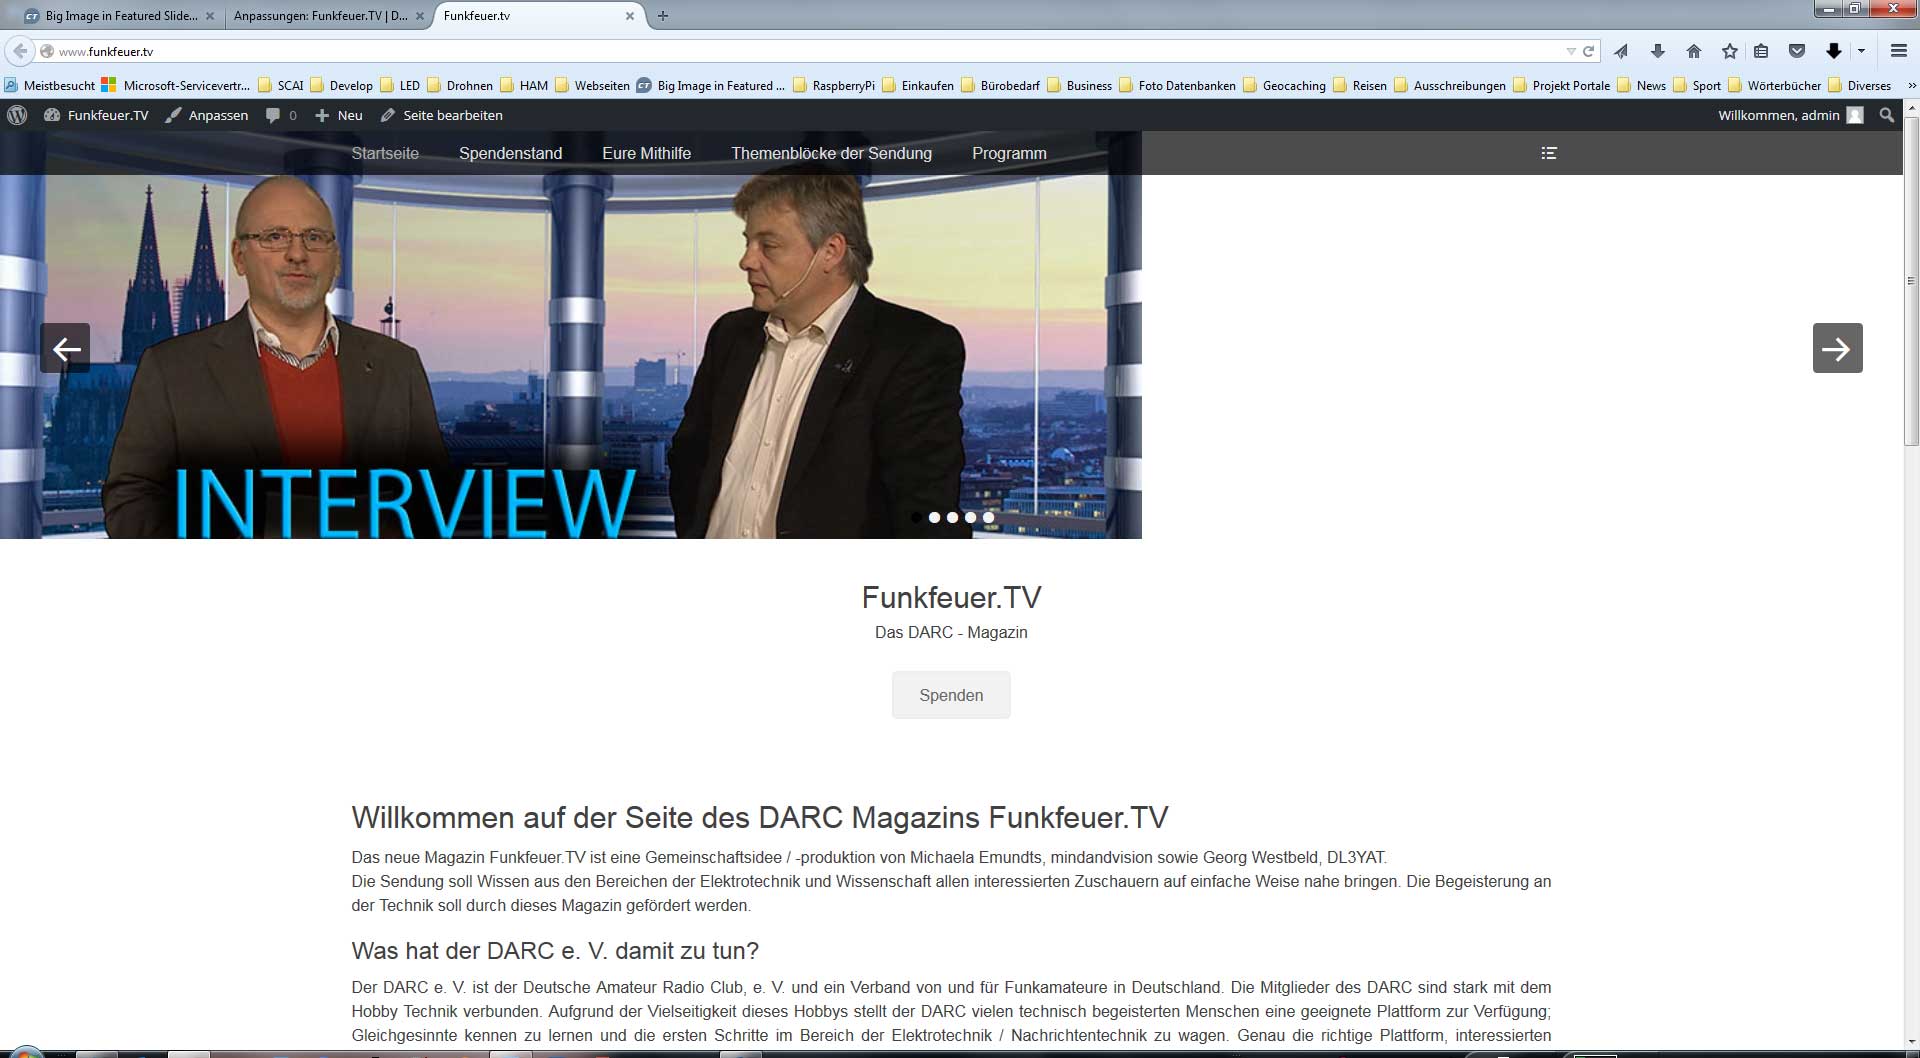Open the Firefox hamburger menu
1920x1058 pixels.
pyautogui.click(x=1898, y=51)
